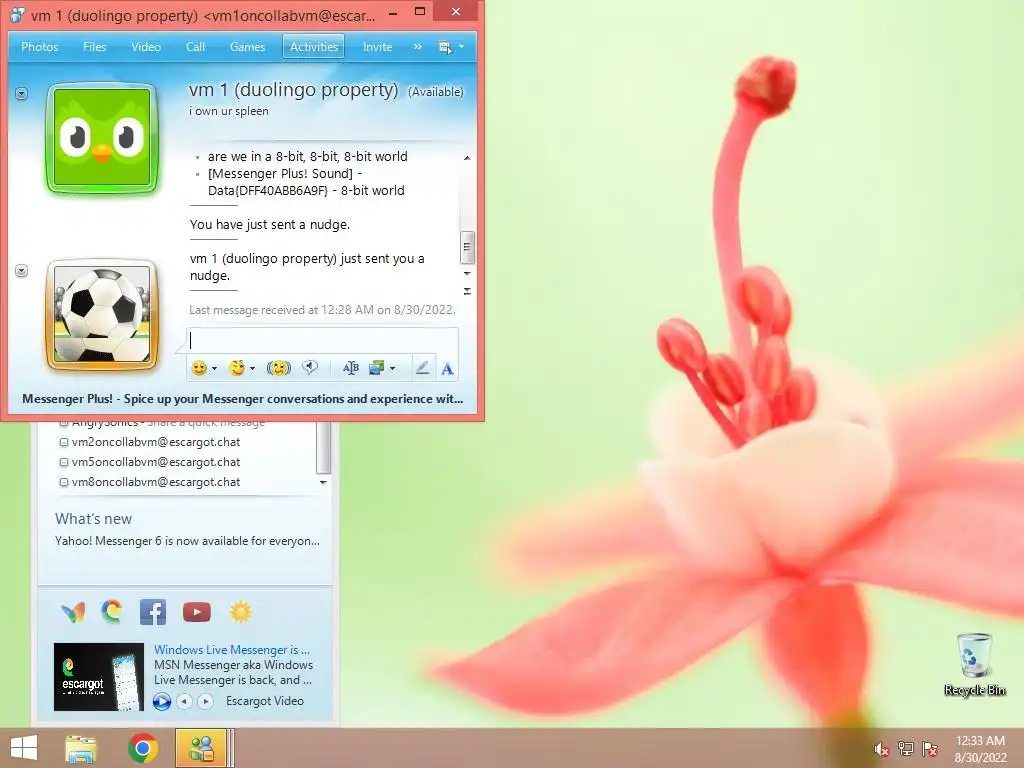Open the YouTube icon in Messenger
Viewport: 1024px width, 768px height.
tap(197, 612)
